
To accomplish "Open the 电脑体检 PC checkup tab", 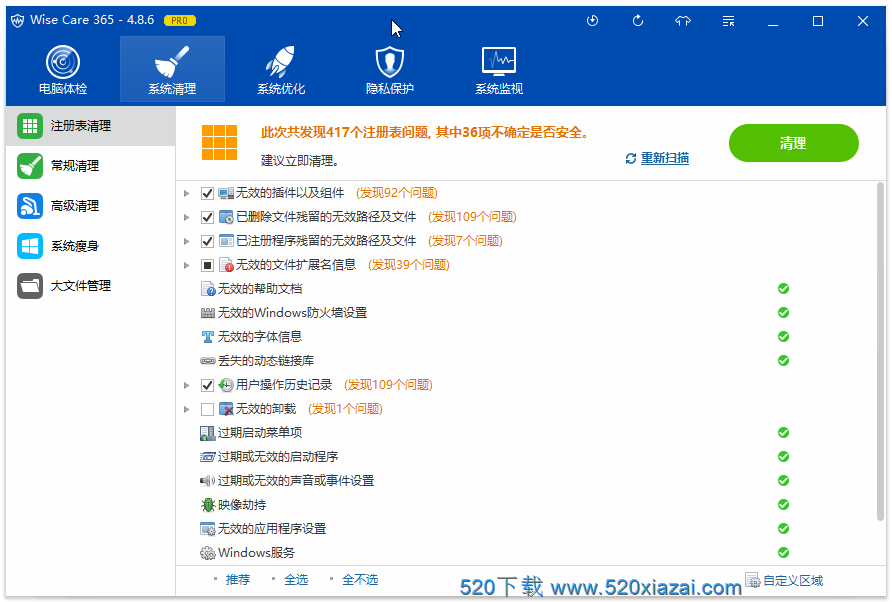I will coord(63,70).
